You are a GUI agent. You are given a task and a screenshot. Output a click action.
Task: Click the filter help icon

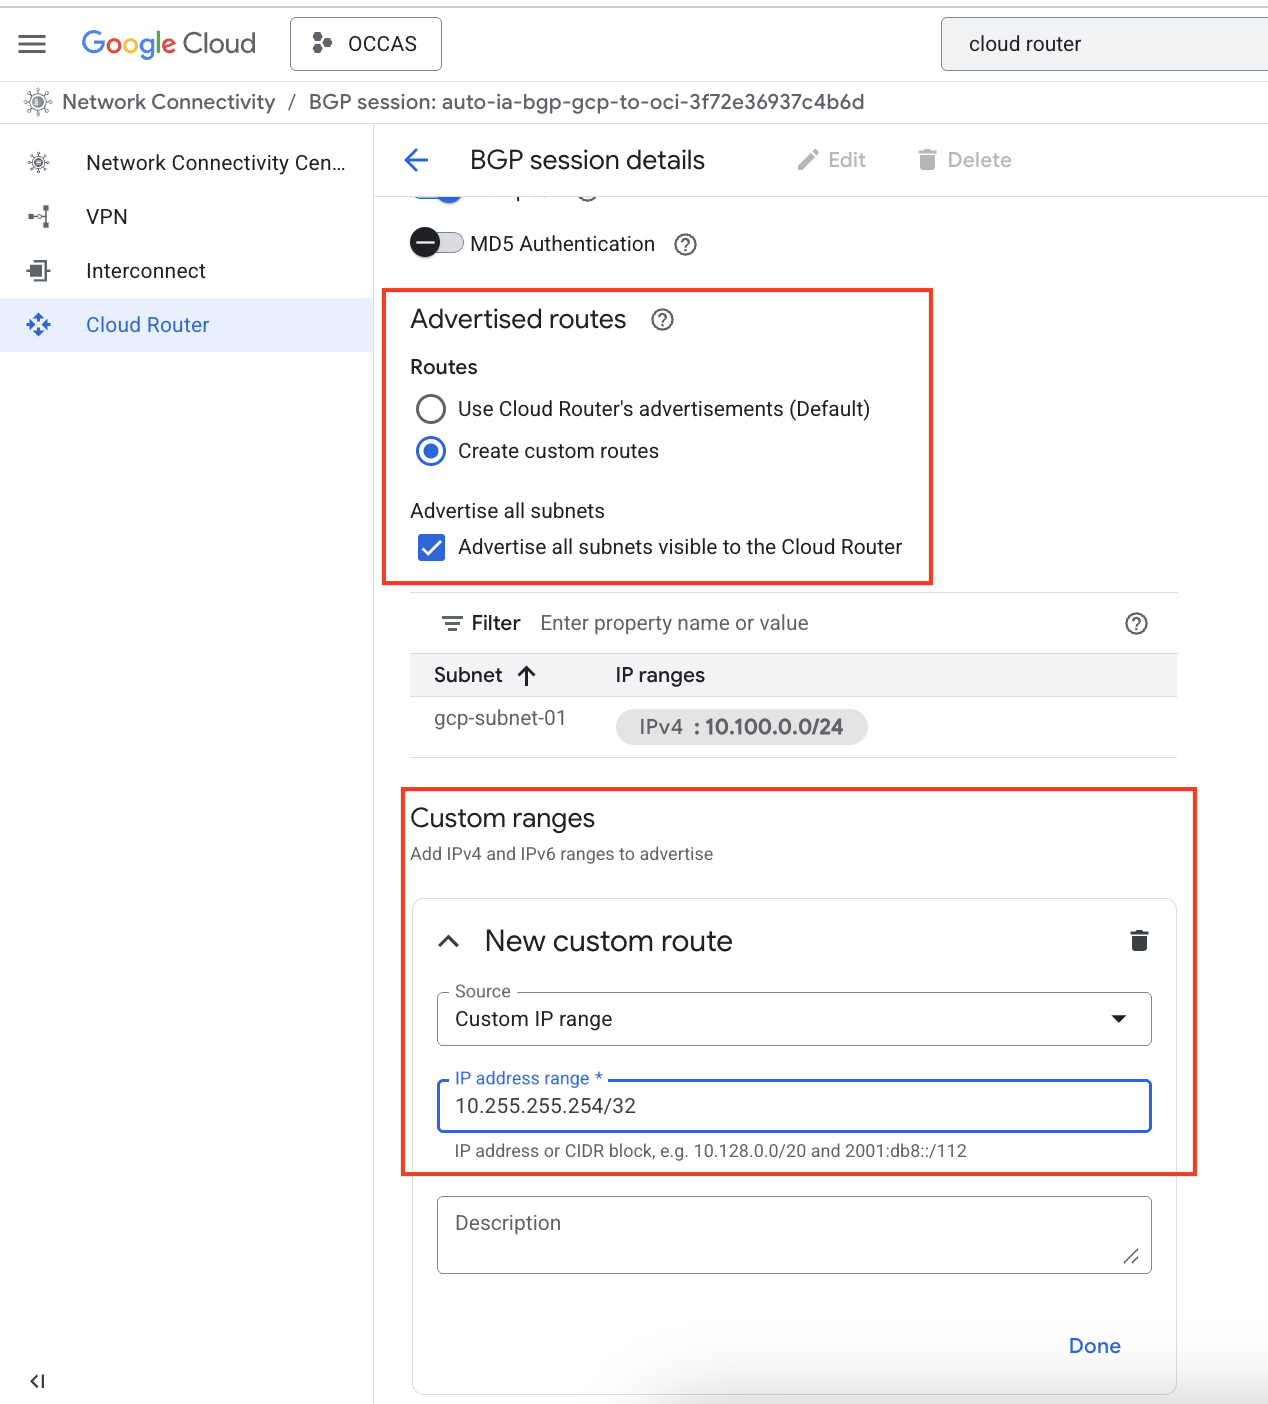[x=1136, y=624]
